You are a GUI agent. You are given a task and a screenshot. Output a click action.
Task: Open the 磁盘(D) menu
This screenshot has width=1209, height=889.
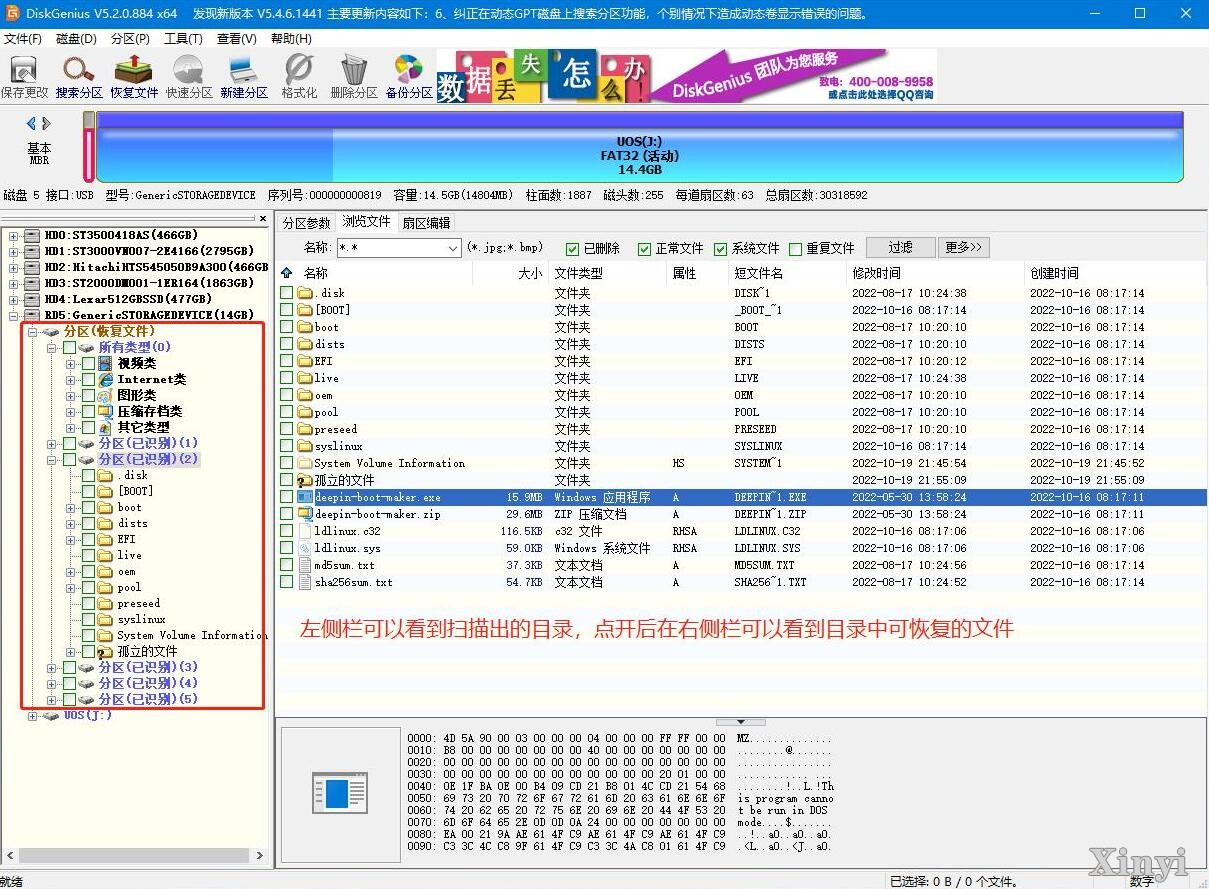coord(77,38)
